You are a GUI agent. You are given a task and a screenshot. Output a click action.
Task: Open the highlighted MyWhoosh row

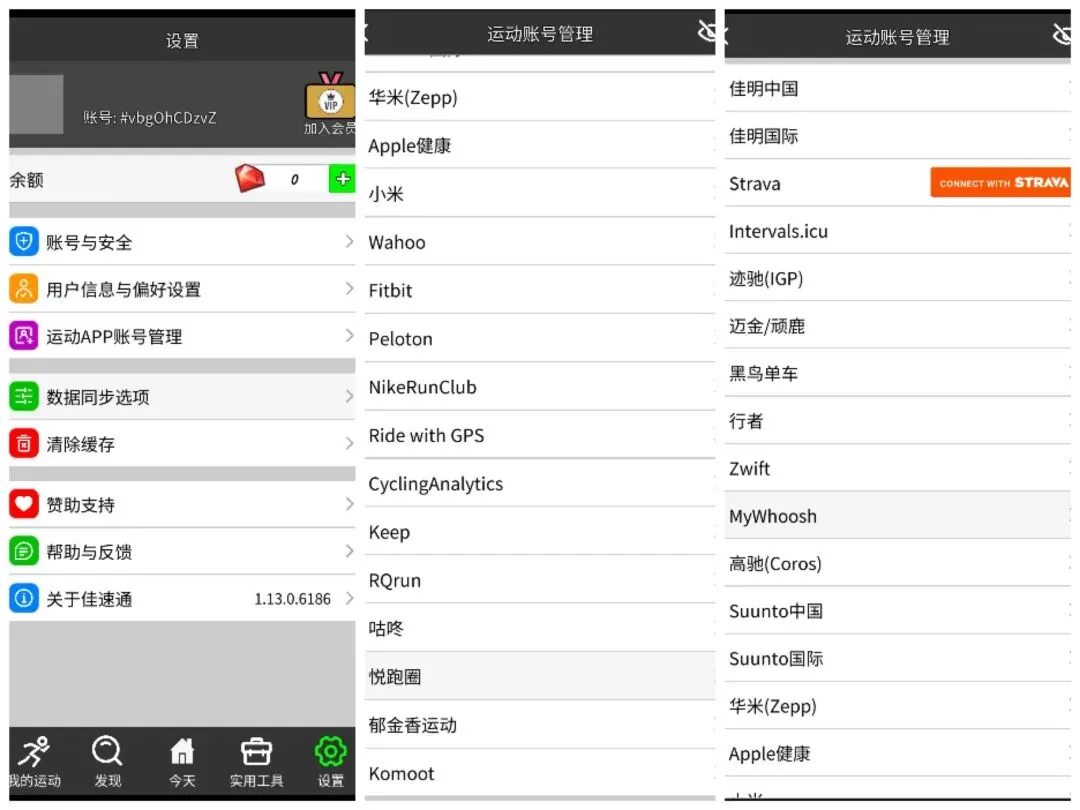[897, 516]
